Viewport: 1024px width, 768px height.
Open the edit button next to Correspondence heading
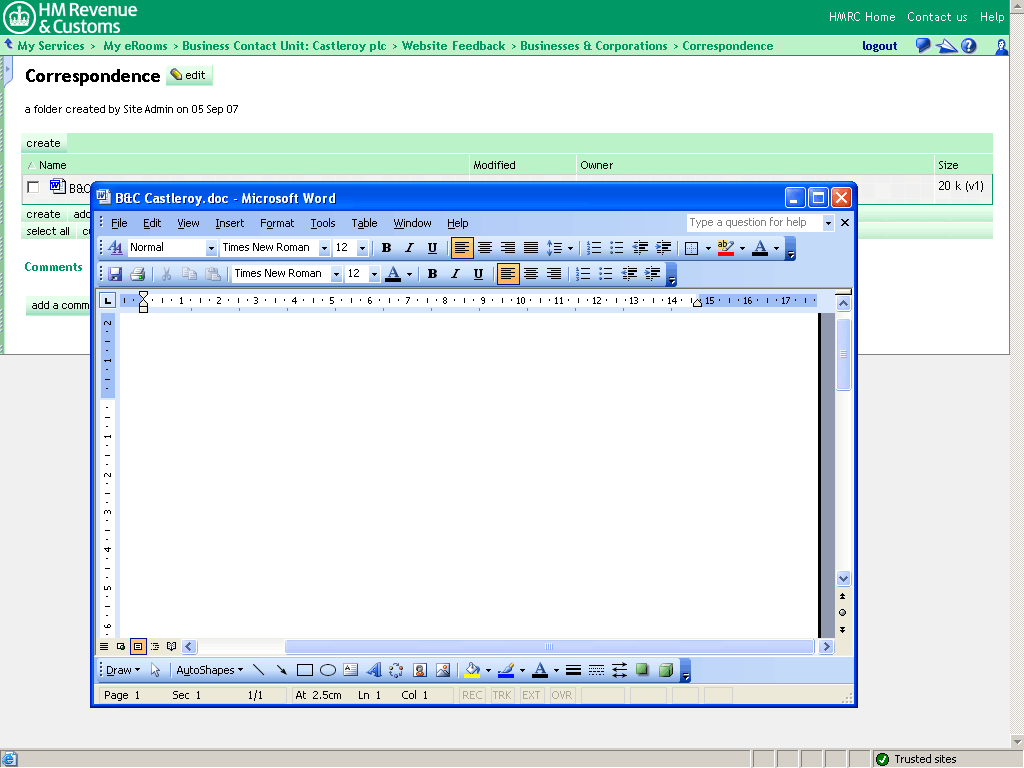pyautogui.click(x=188, y=75)
